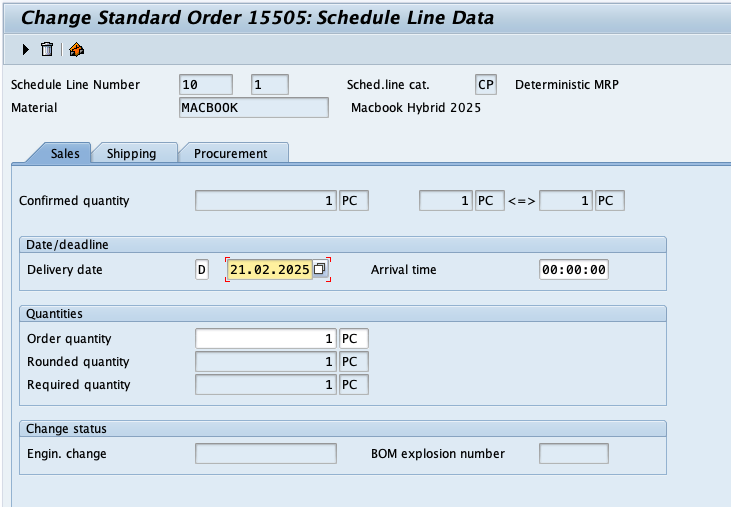The image size is (731, 507).
Task: Click the delivery date format field D
Action: coord(202,269)
